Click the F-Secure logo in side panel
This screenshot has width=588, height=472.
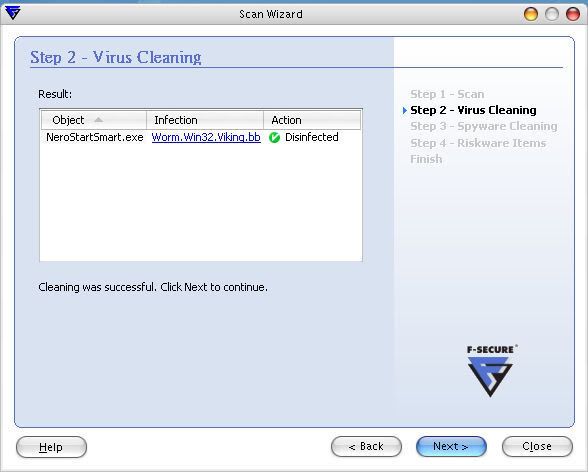tap(490, 371)
